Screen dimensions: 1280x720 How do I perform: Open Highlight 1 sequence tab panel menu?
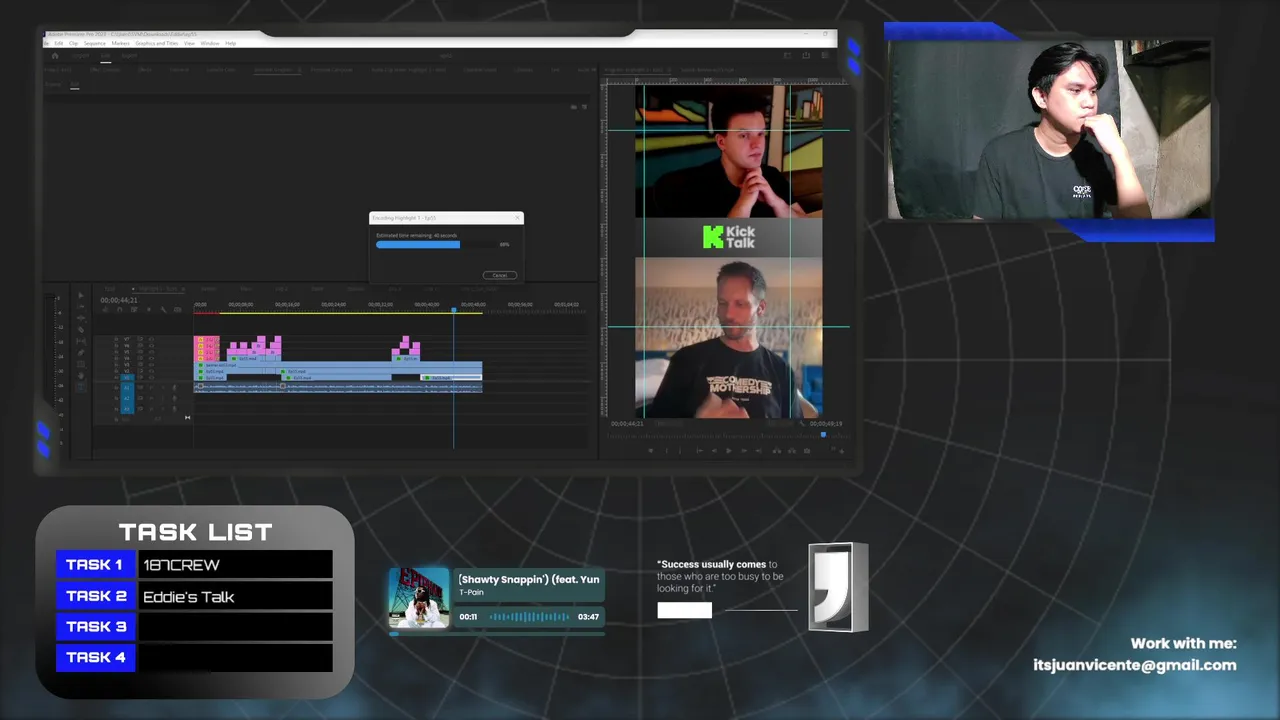[183, 289]
